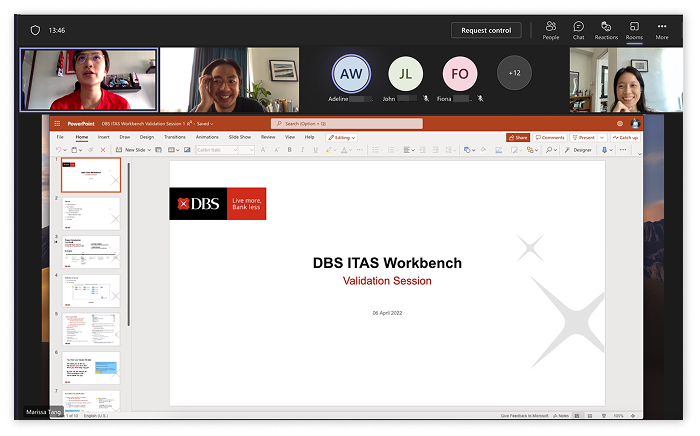
Task: Select Fiona's FO participant avatar
Action: click(x=460, y=74)
